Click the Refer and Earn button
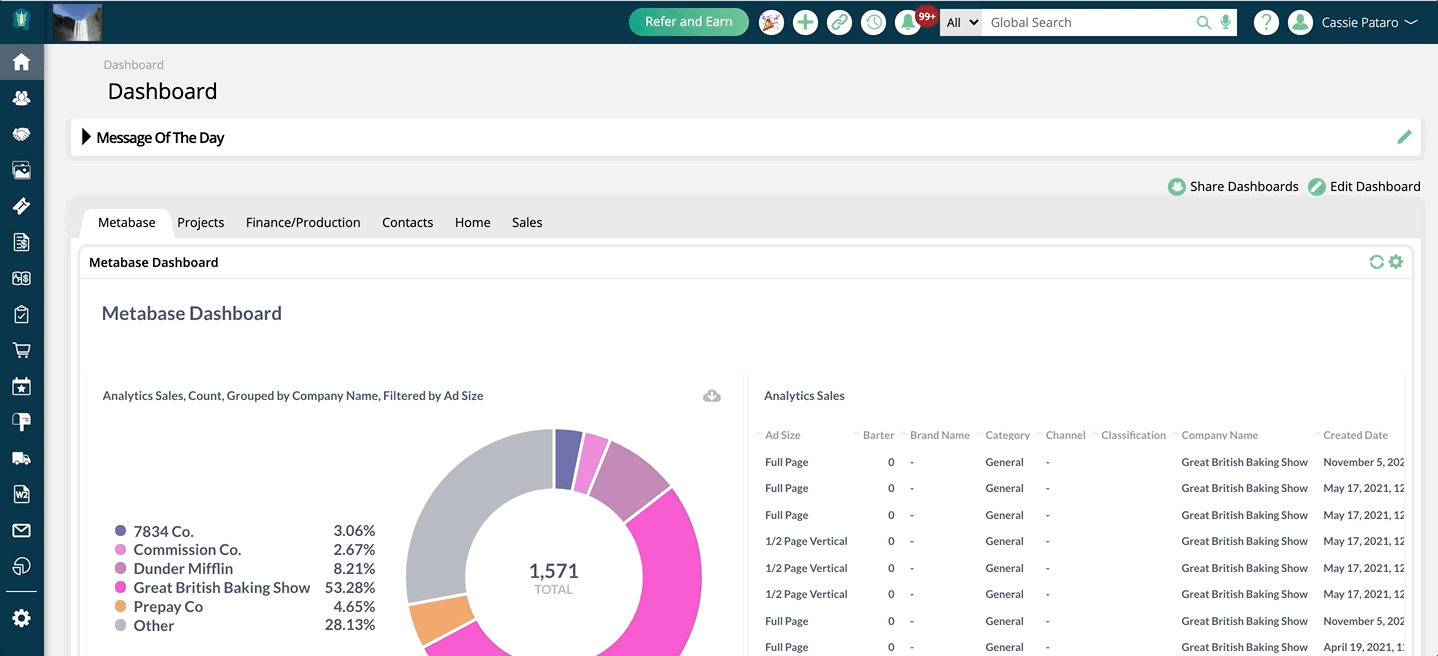Viewport: 1438px width, 656px height. coord(689,22)
